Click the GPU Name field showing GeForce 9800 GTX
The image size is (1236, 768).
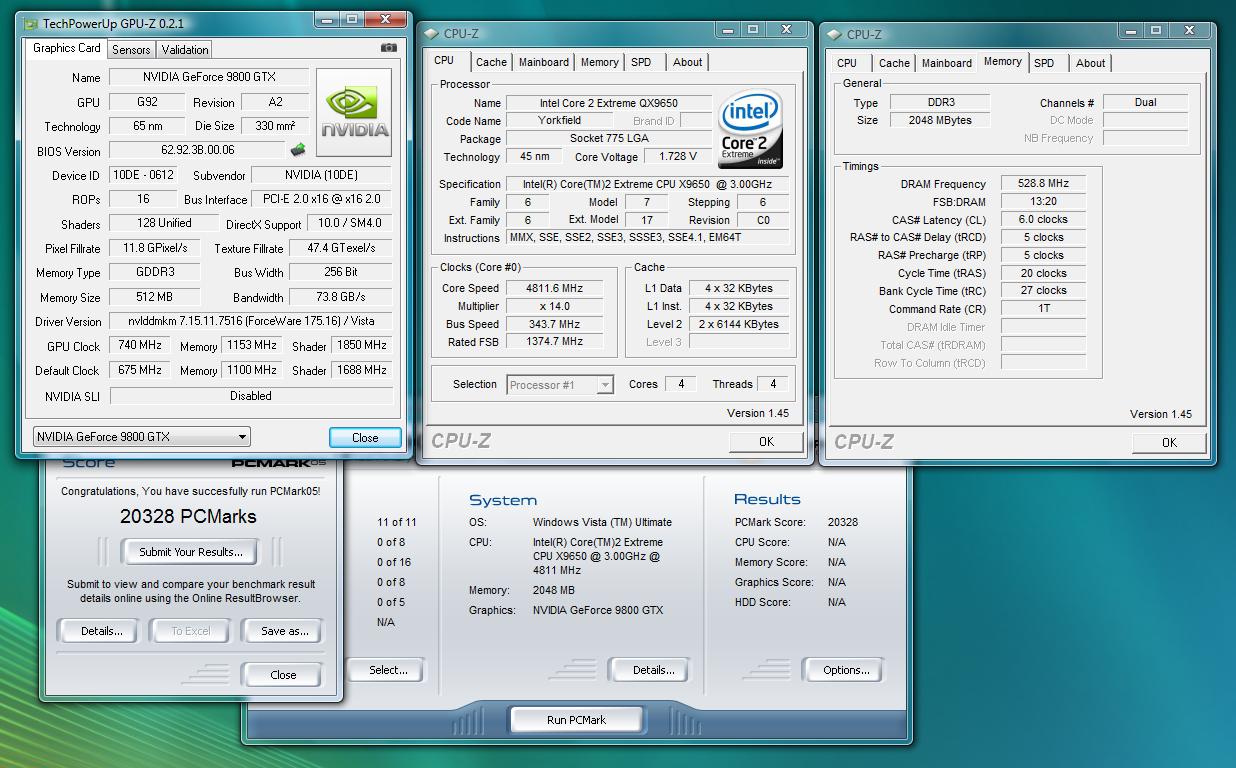(x=208, y=77)
